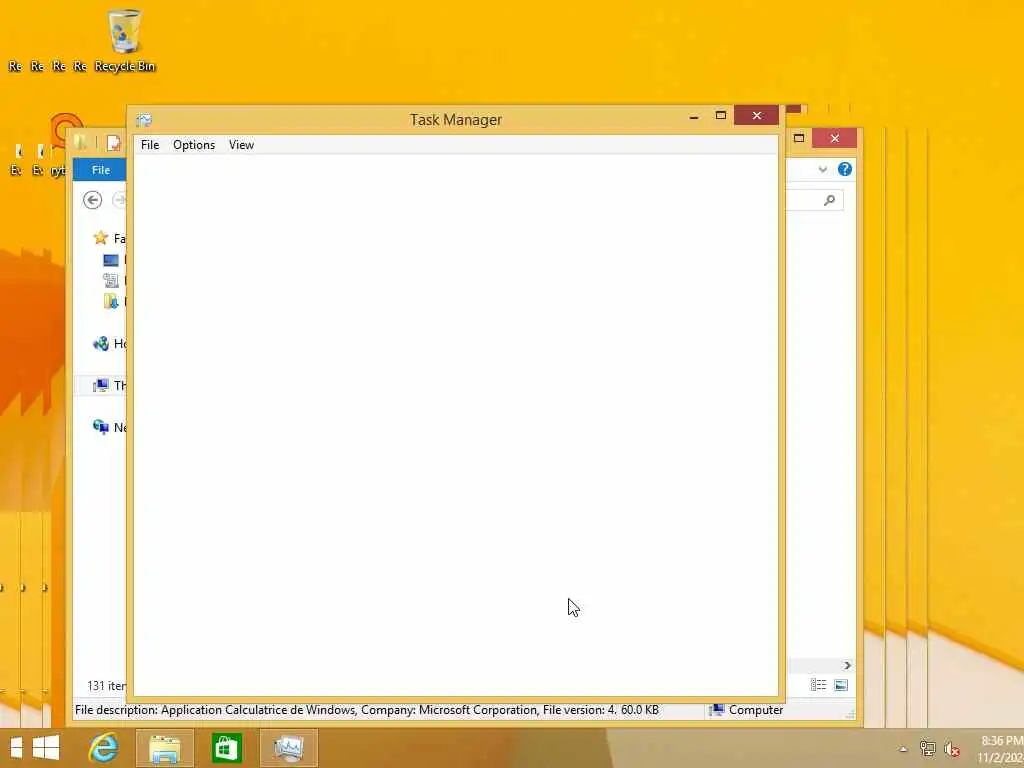This screenshot has width=1024, height=768.
Task: Open the muted volume tray icon
Action: (952, 748)
